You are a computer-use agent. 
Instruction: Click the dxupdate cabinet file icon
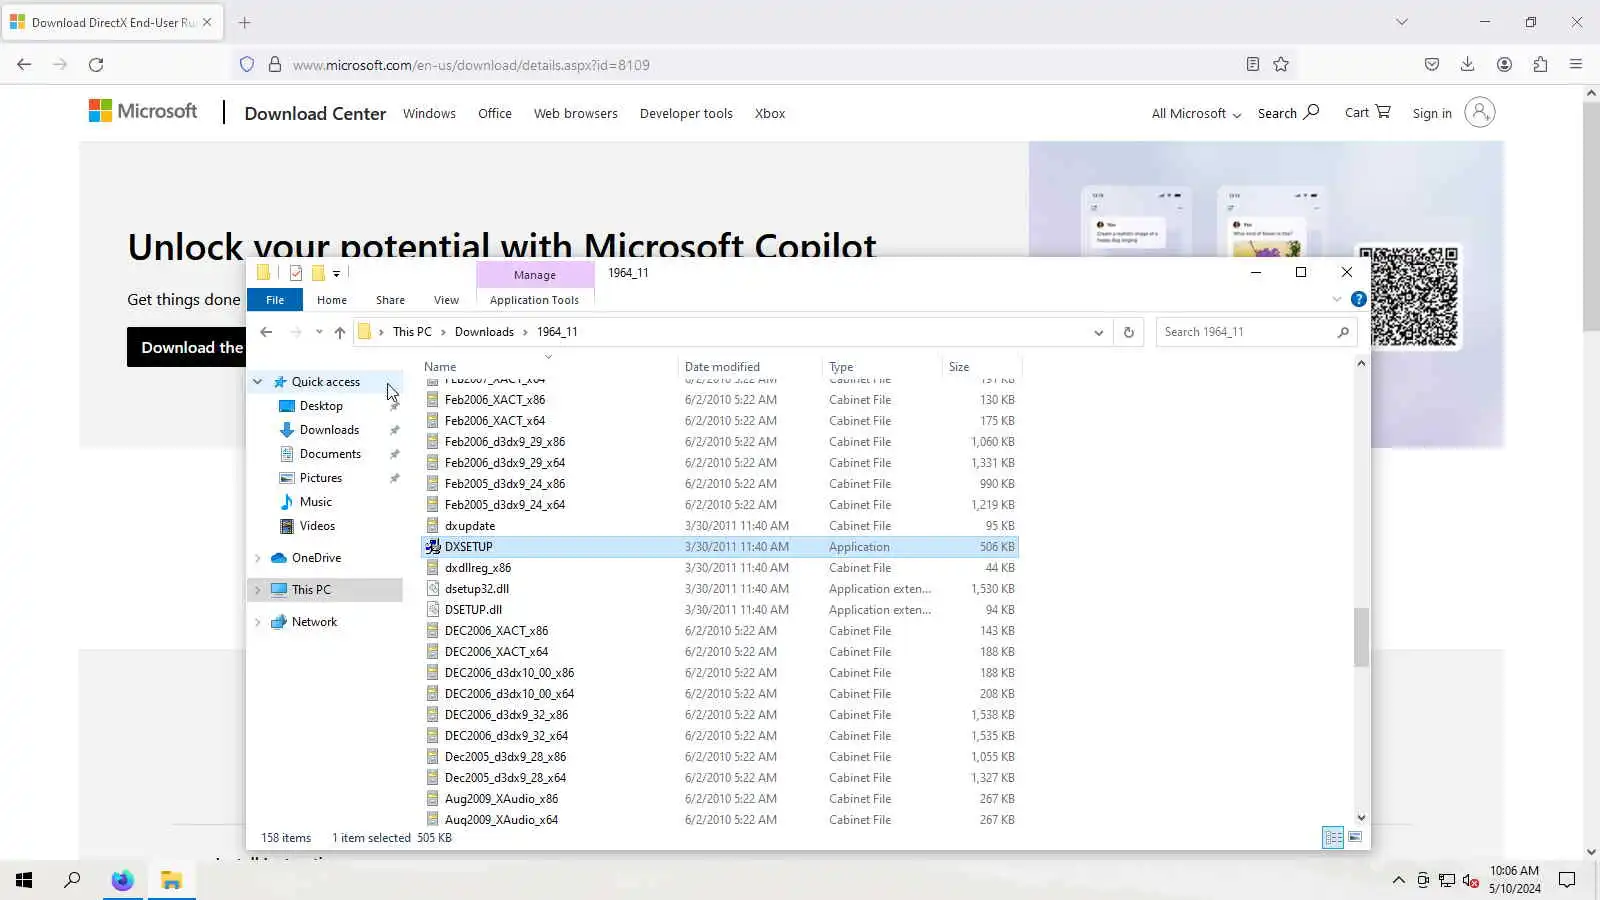tap(433, 526)
